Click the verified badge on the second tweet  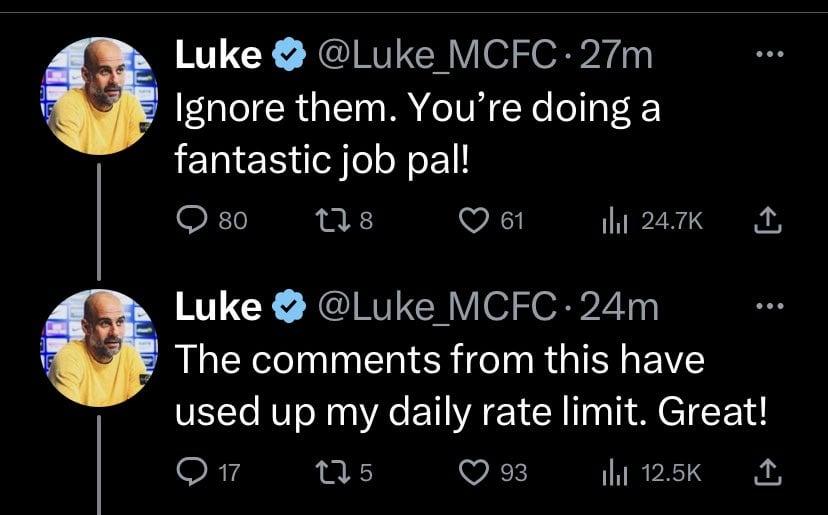pyautogui.click(x=289, y=307)
